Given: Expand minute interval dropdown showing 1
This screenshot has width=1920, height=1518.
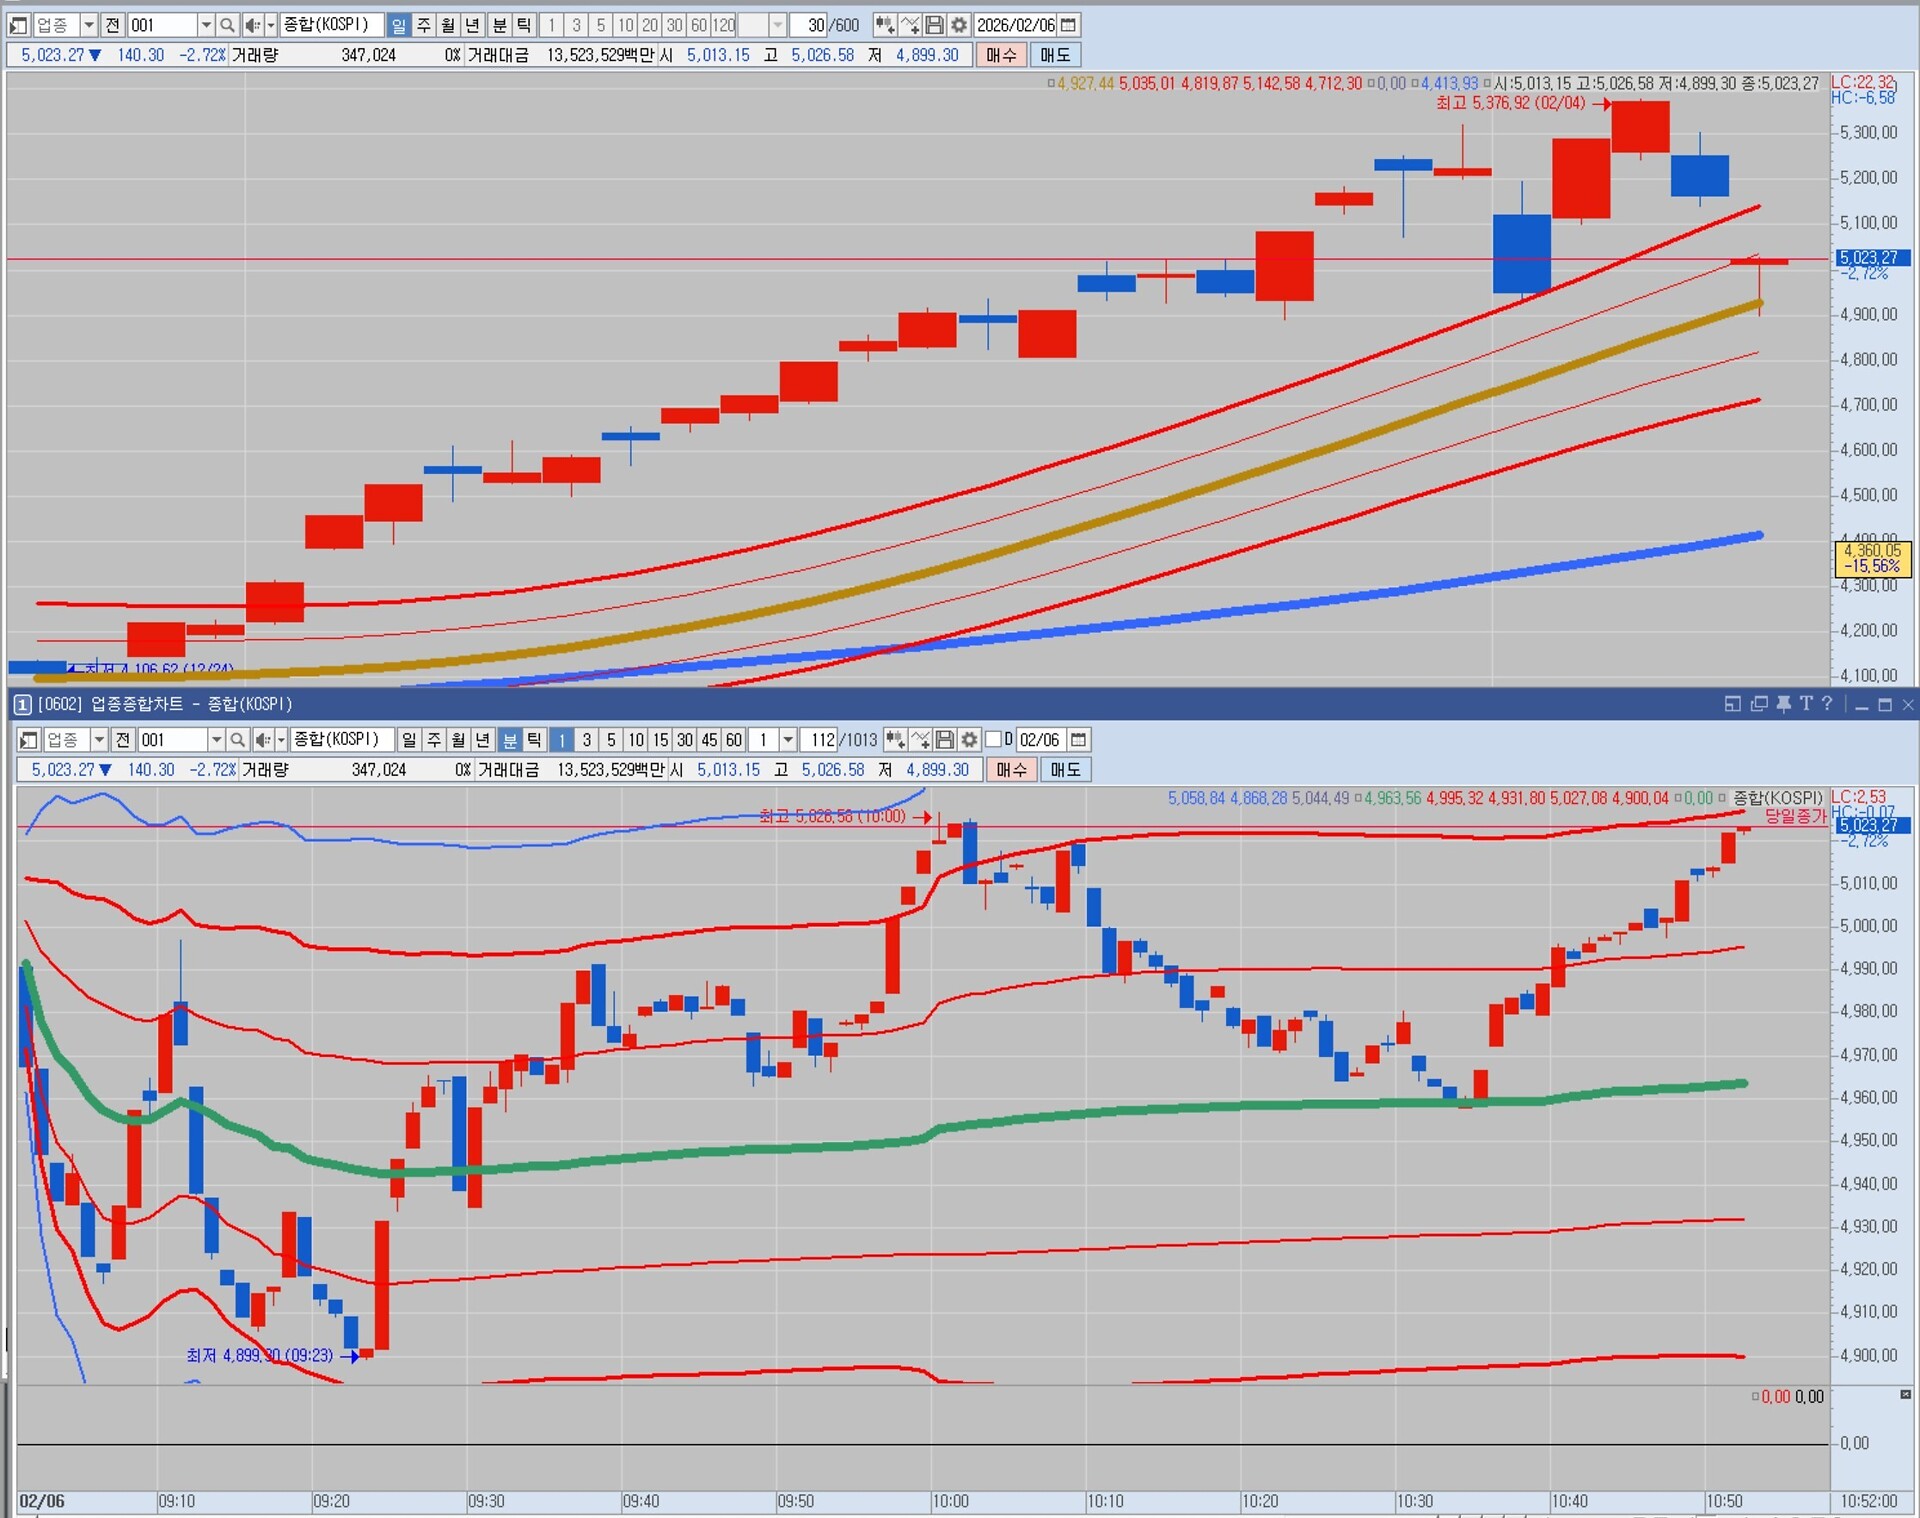Looking at the screenshot, I should click(x=788, y=740).
